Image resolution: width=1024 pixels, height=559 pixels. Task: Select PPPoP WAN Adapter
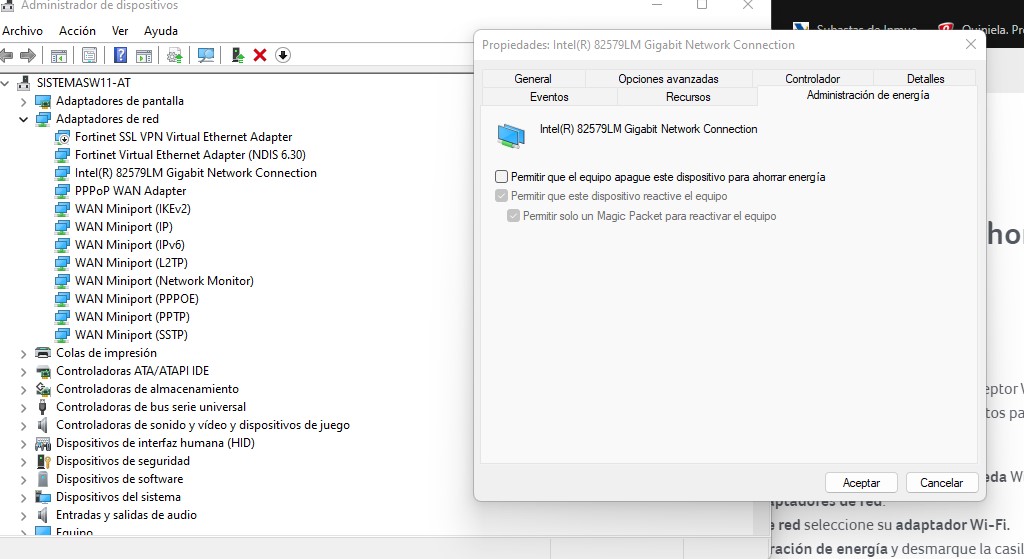130,191
